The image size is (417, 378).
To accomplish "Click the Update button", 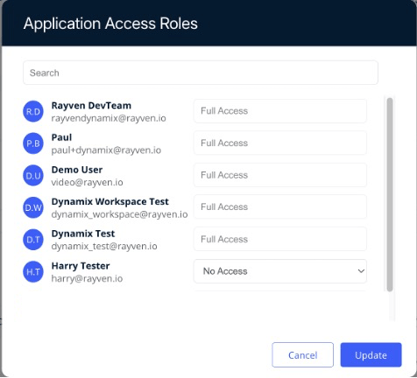I will click(x=371, y=355).
